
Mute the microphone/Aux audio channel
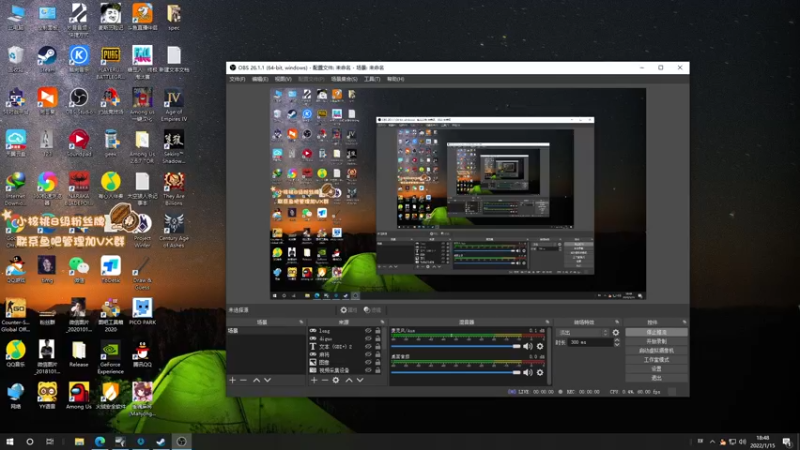tap(528, 346)
